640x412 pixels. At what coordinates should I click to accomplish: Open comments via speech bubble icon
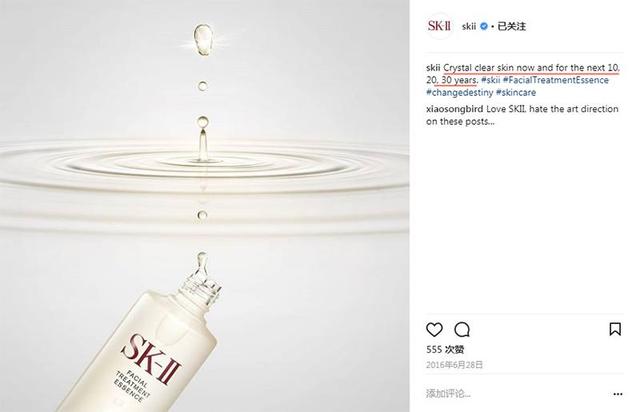tap(462, 329)
